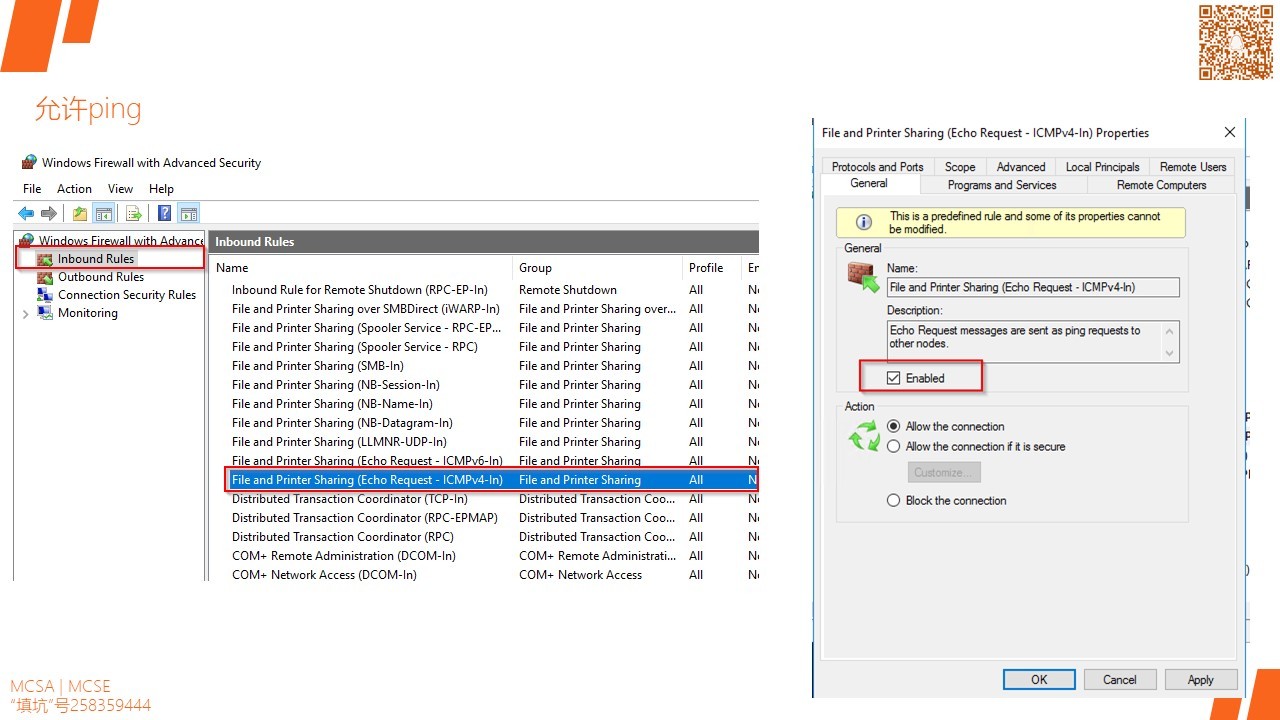This screenshot has width=1280, height=720.
Task: Click the blue Help question mark icon
Action: tap(165, 213)
